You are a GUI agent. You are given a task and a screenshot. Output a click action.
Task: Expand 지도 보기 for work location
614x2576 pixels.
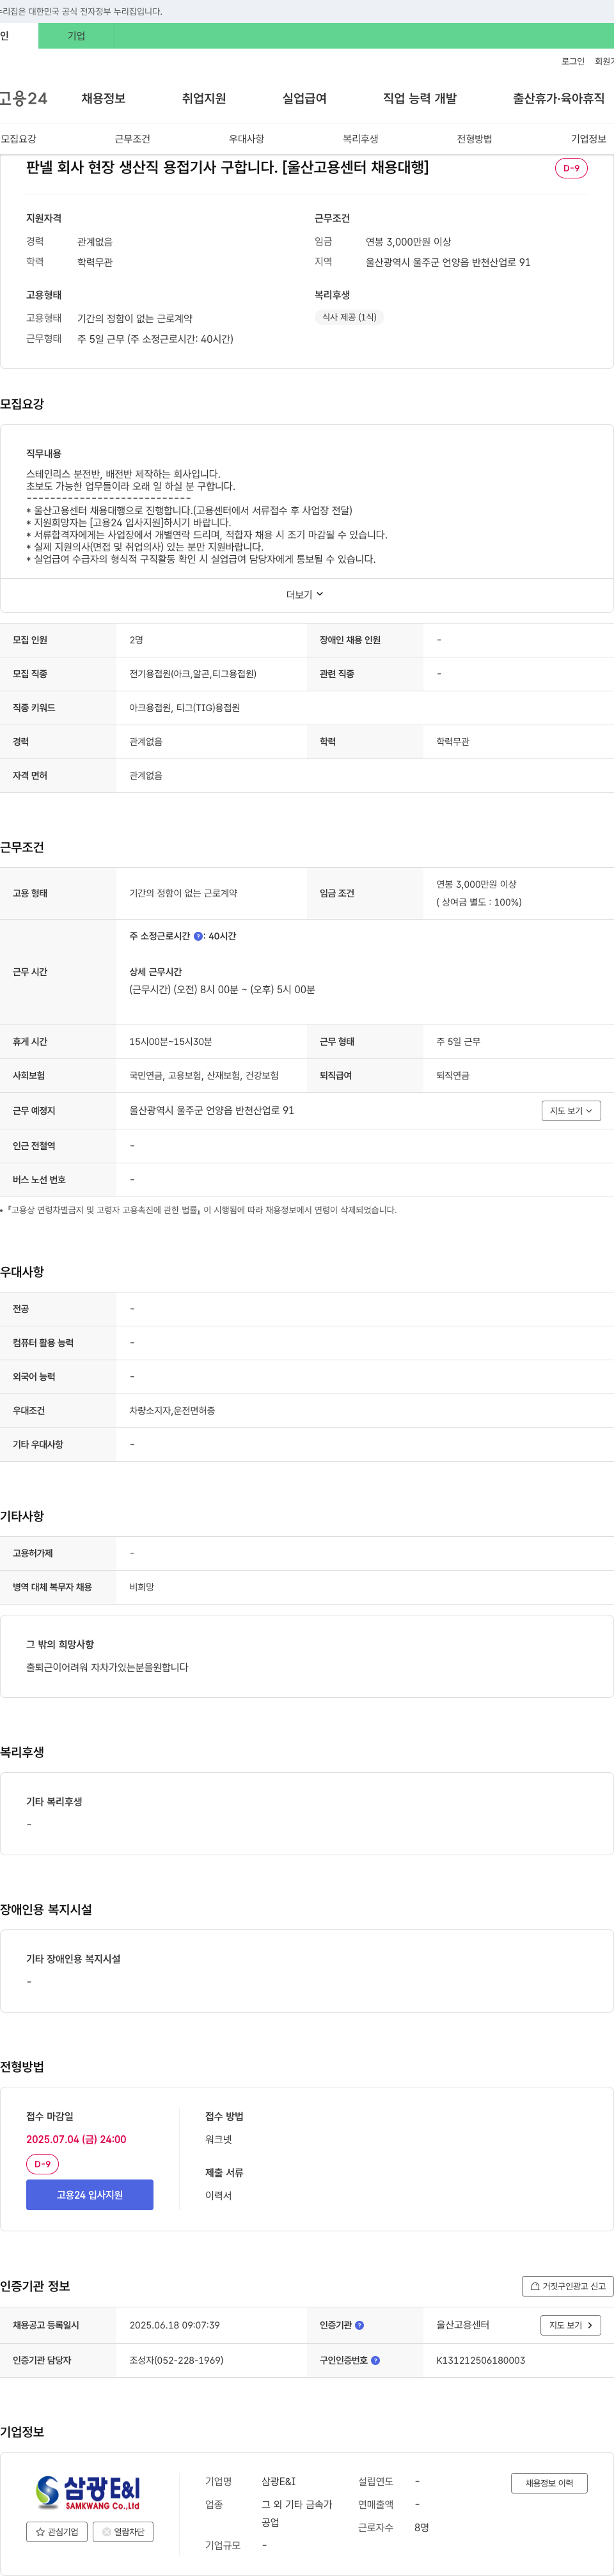[x=571, y=1110]
